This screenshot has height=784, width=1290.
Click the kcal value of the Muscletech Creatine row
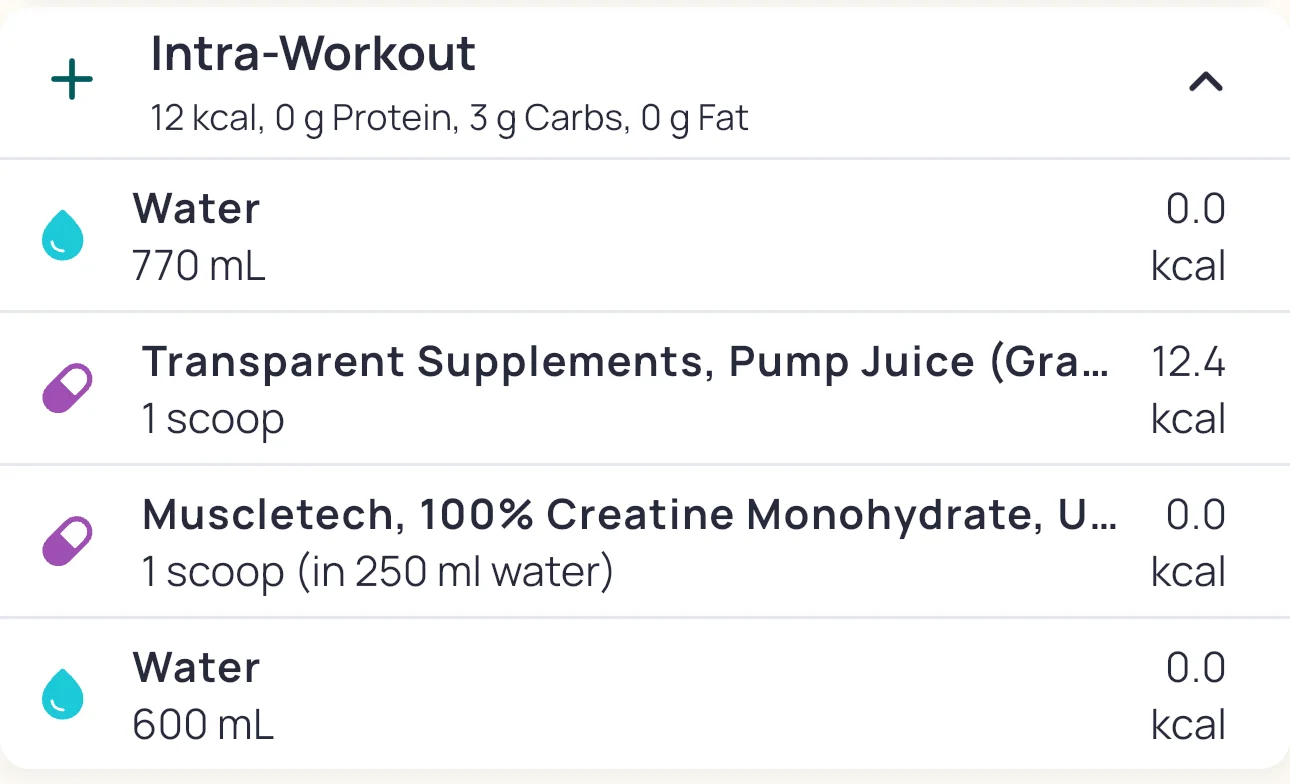pyautogui.click(x=1189, y=542)
